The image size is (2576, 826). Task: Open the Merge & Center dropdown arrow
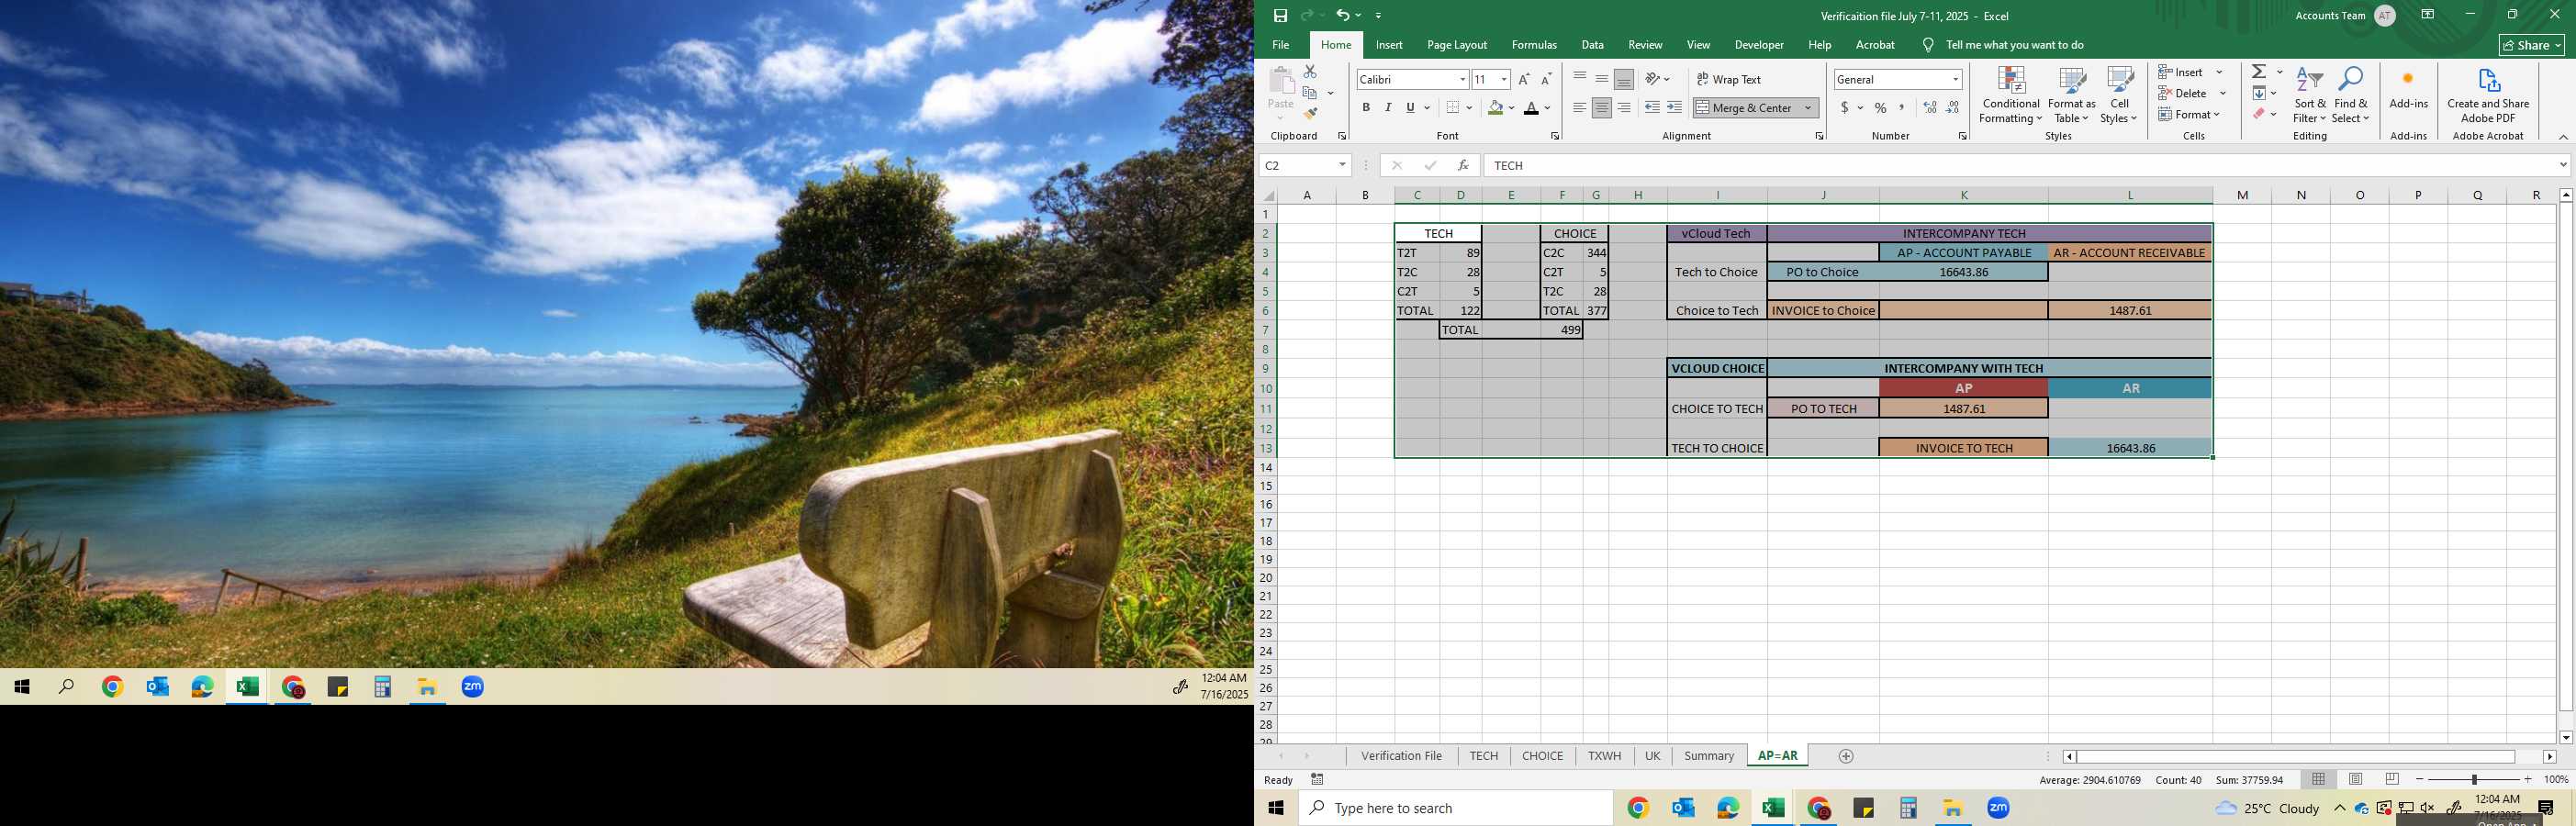[1808, 108]
